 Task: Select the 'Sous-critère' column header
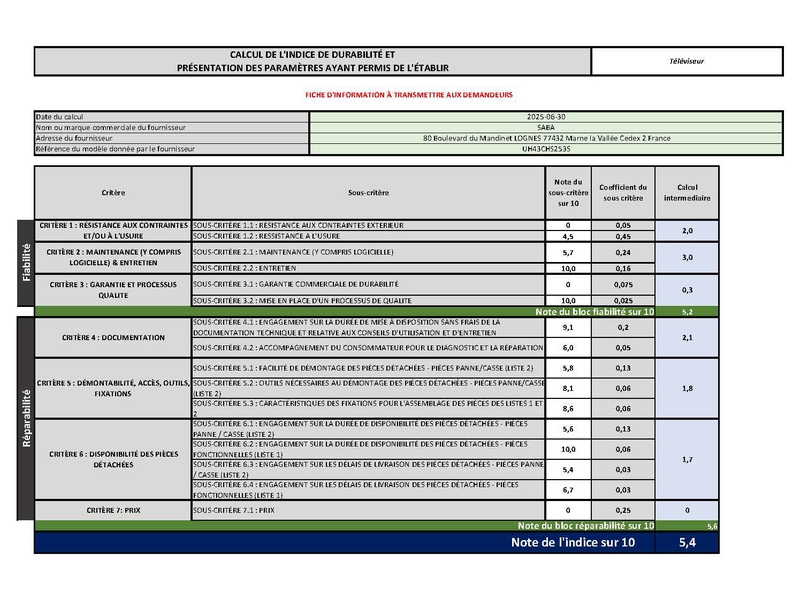(x=368, y=192)
